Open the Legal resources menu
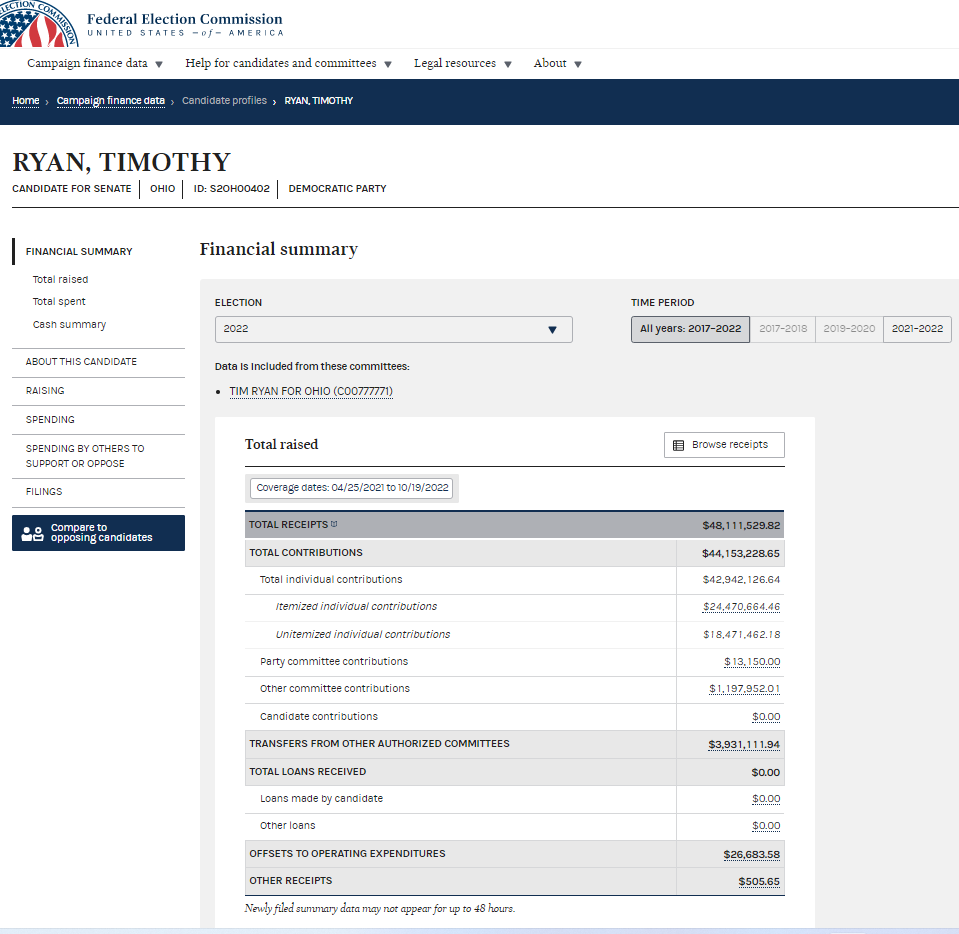Viewport: 959px width, 934px height. [x=462, y=64]
